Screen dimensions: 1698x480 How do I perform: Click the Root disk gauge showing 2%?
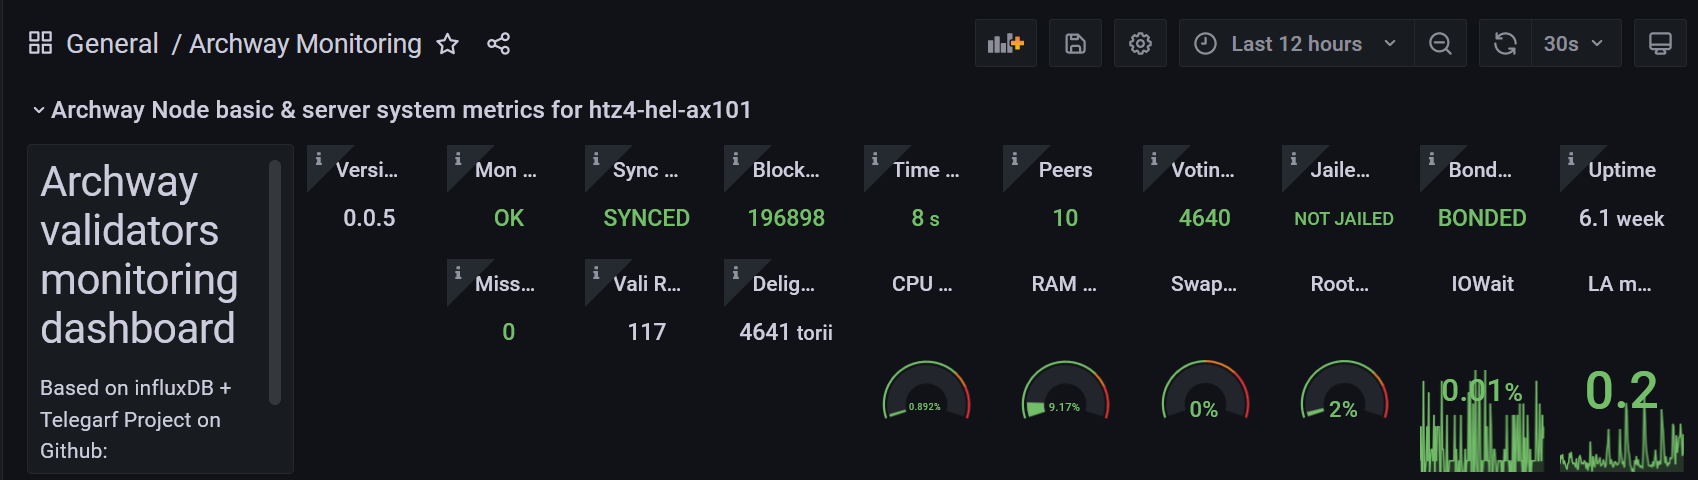tap(1344, 391)
